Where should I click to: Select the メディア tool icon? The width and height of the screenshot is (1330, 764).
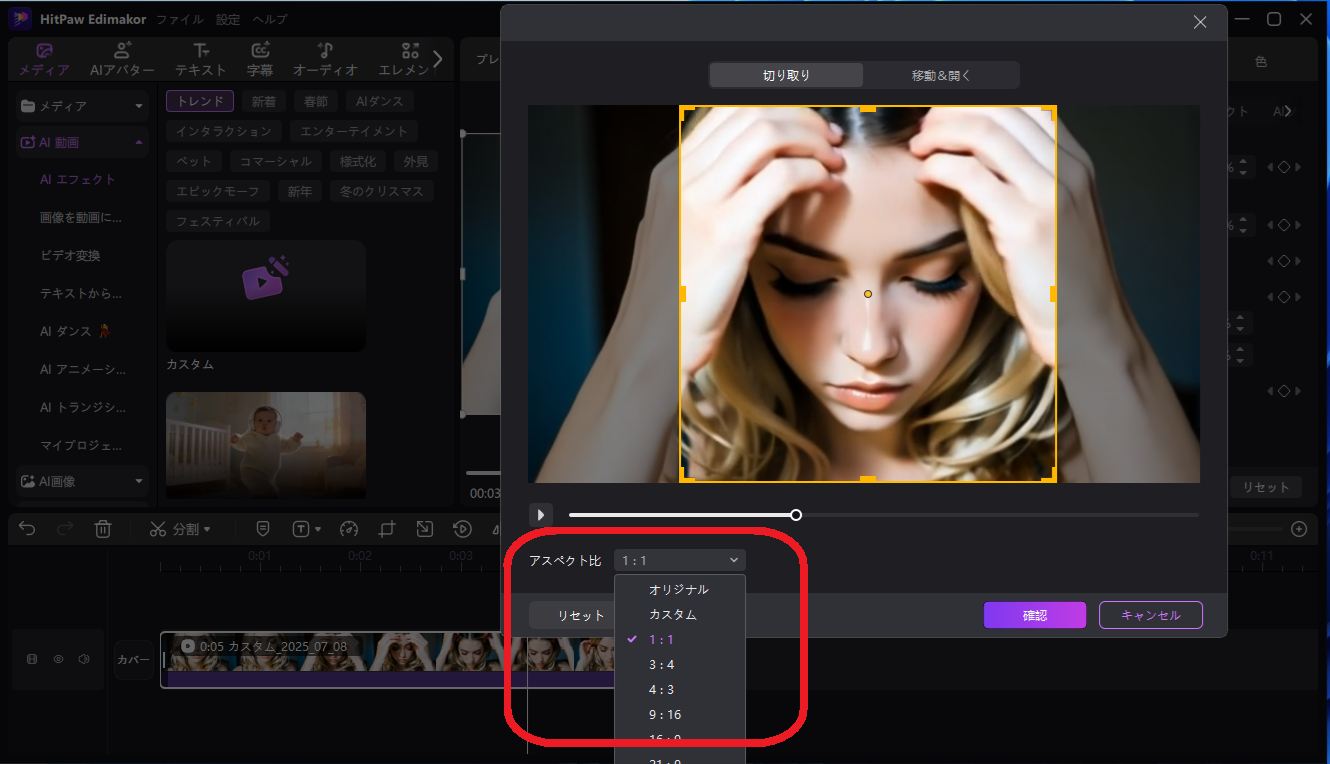coord(43,57)
